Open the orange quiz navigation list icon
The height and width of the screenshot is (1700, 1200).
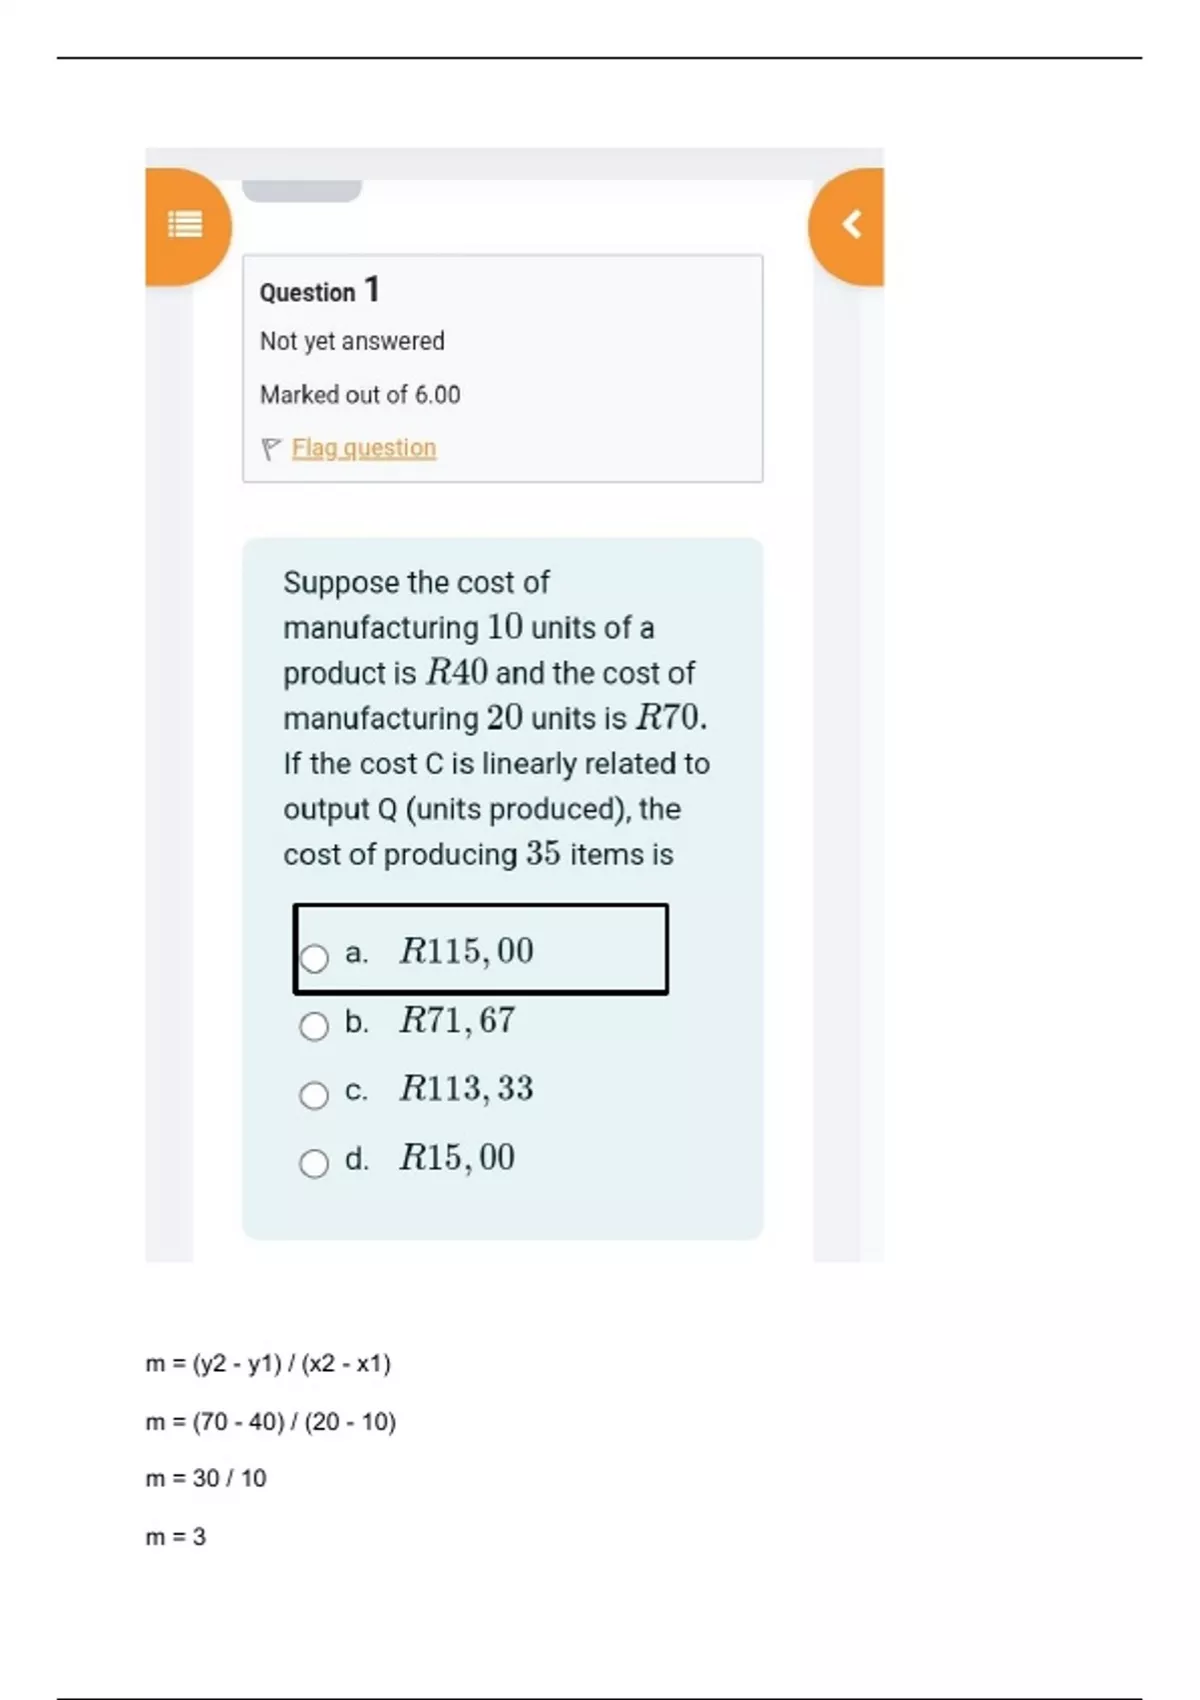click(185, 224)
